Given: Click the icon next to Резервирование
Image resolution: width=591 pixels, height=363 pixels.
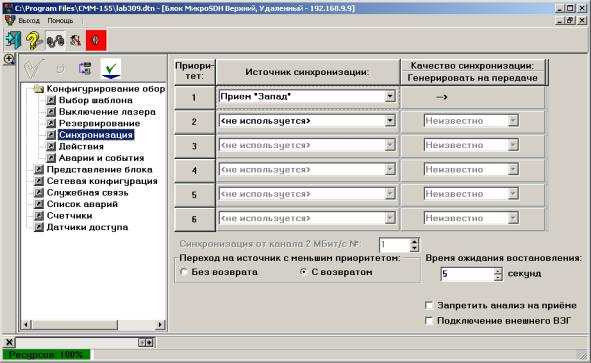Looking at the screenshot, I should (51, 123).
